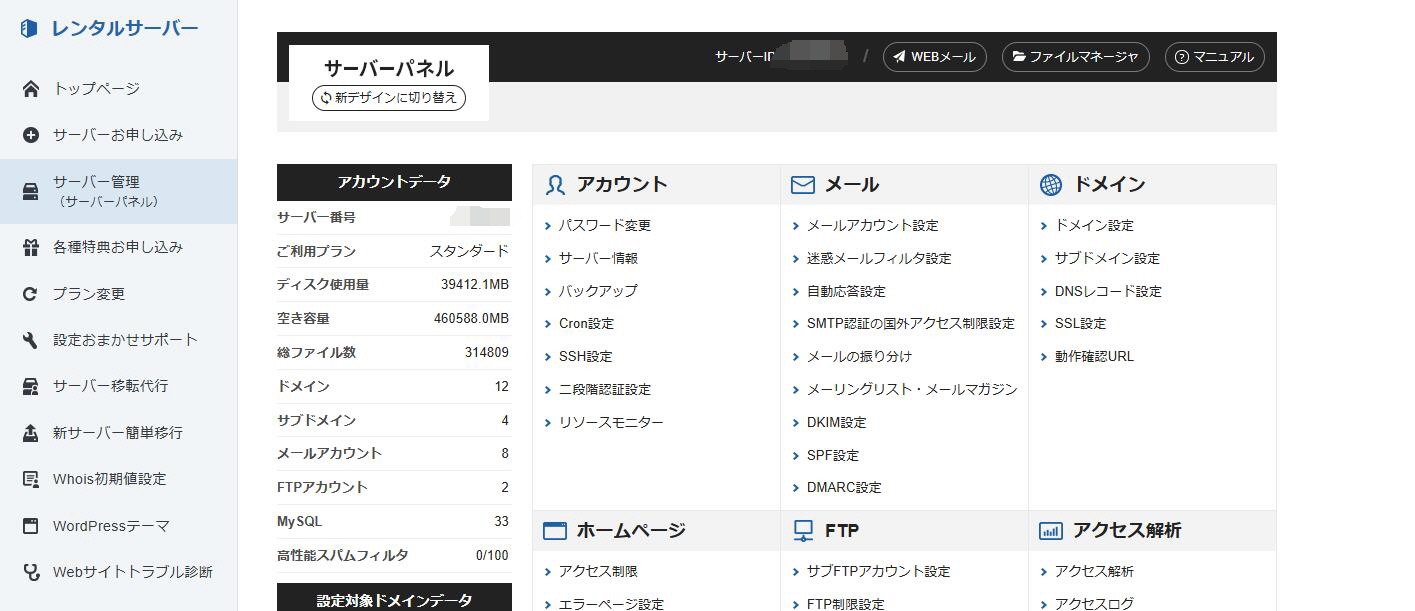
Task: Open サーバー移転代行 sidebar item
Action: (118, 386)
